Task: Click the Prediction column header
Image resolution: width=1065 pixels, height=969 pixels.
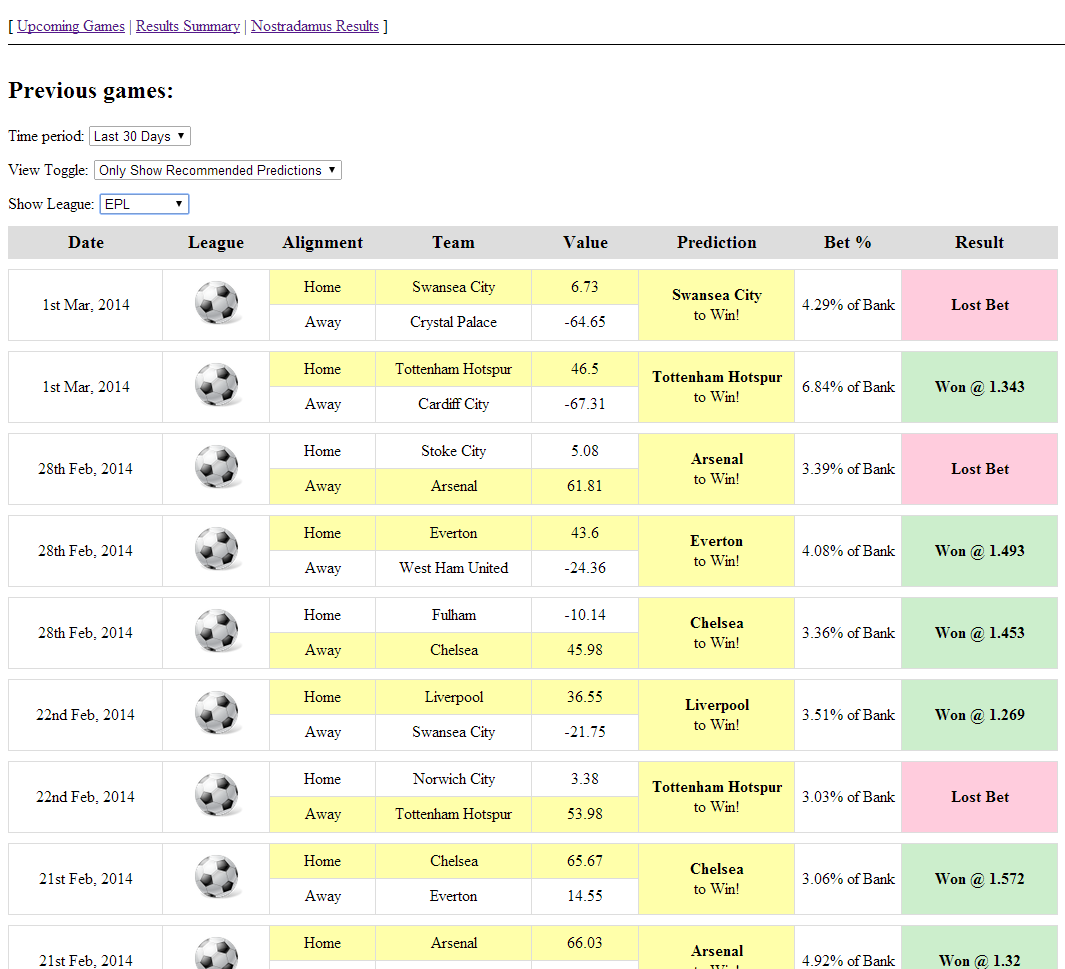Action: [x=717, y=242]
